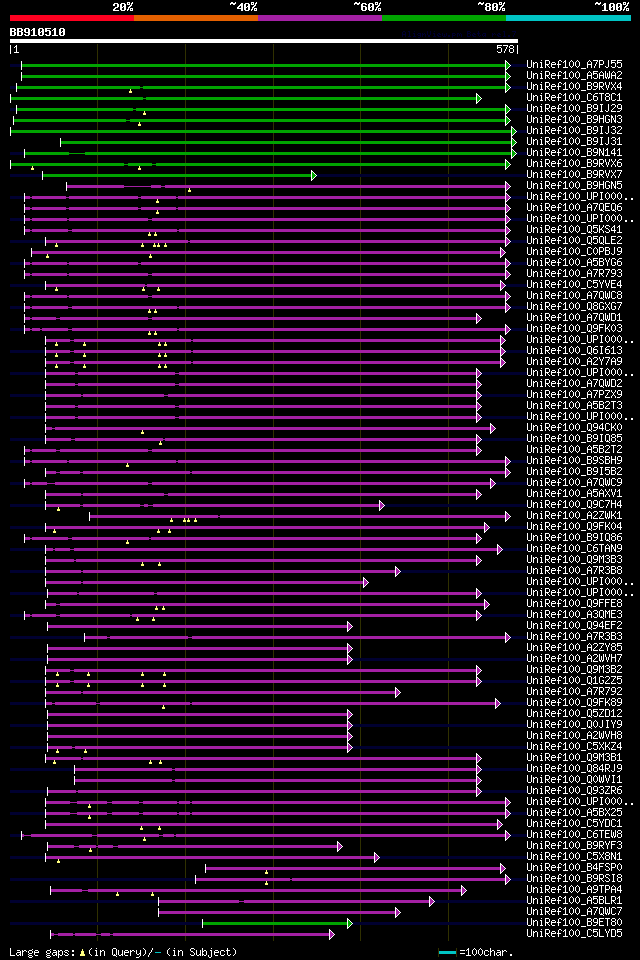Select hit UniRef100_Q9FK03
The height and width of the screenshot is (960, 640).
coord(574,329)
